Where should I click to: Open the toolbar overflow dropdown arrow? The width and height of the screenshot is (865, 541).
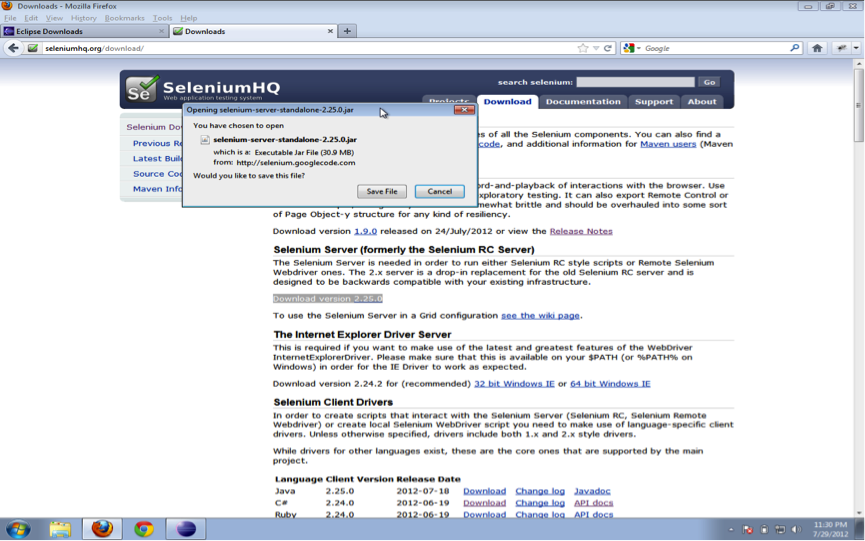[856, 48]
